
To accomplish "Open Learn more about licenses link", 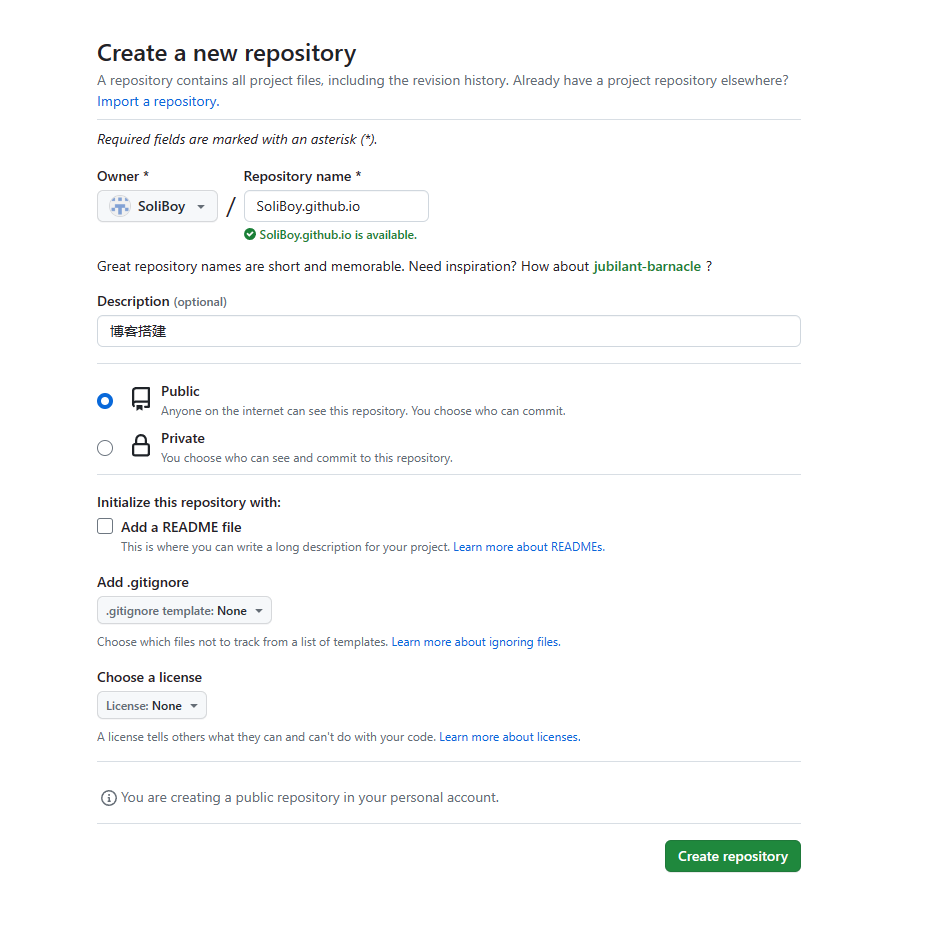I will (509, 738).
